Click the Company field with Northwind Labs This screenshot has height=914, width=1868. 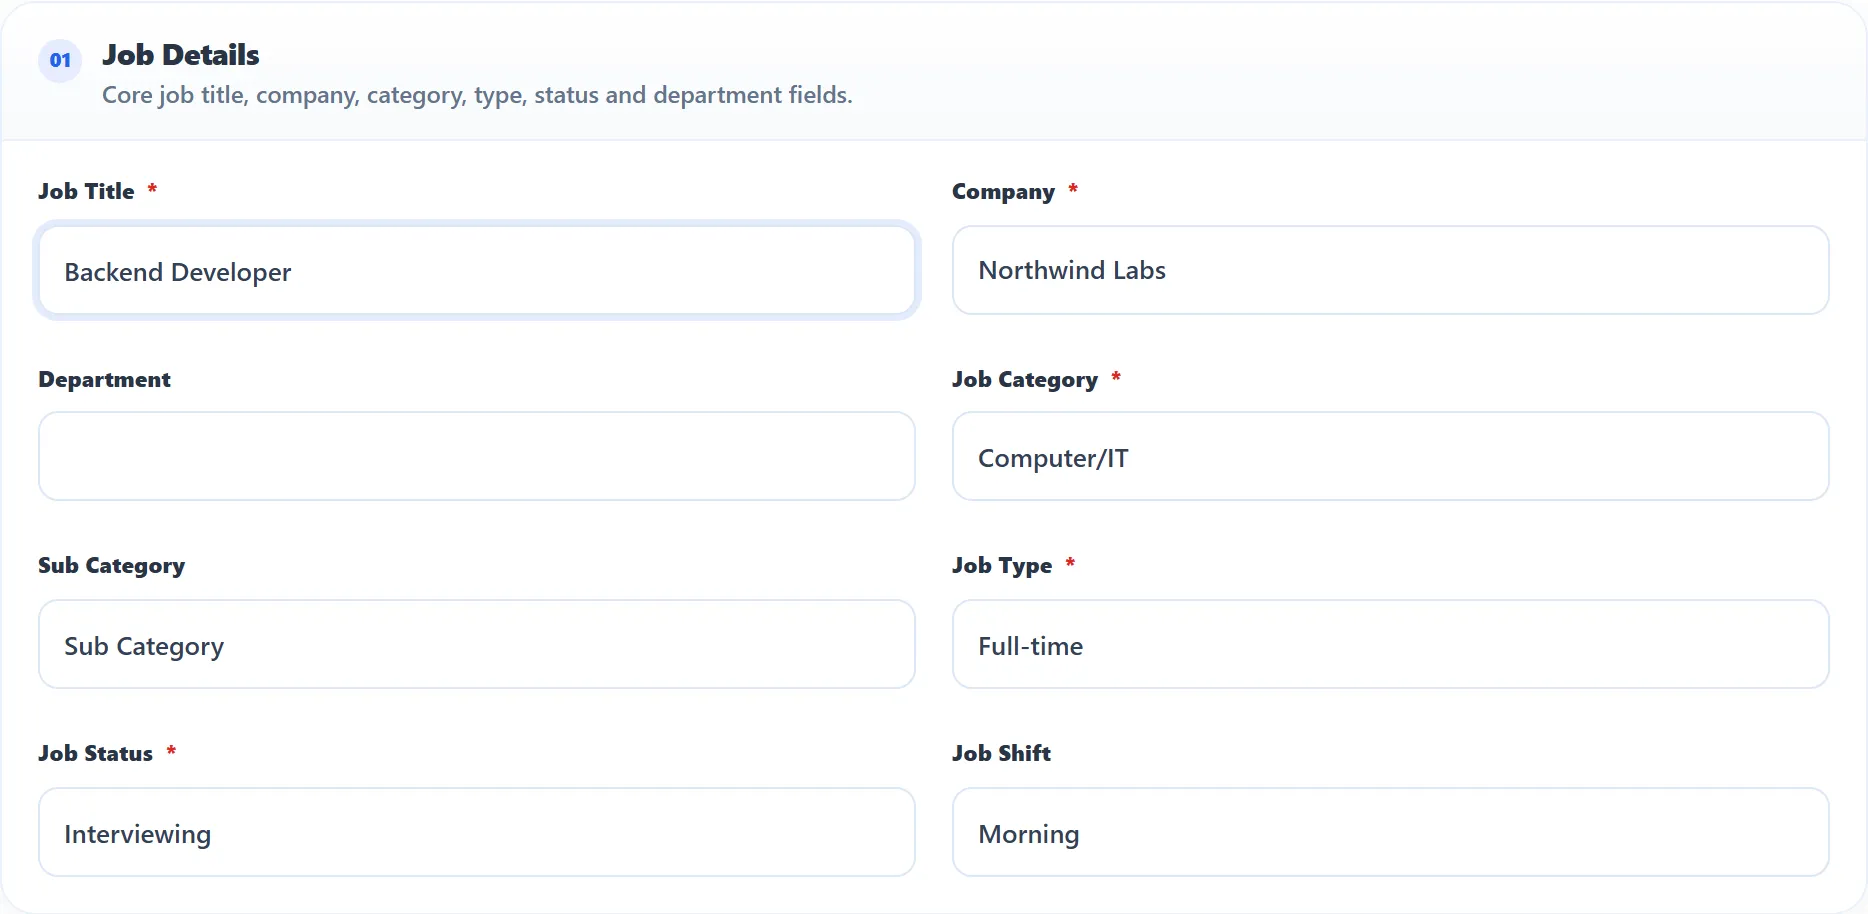point(1391,270)
